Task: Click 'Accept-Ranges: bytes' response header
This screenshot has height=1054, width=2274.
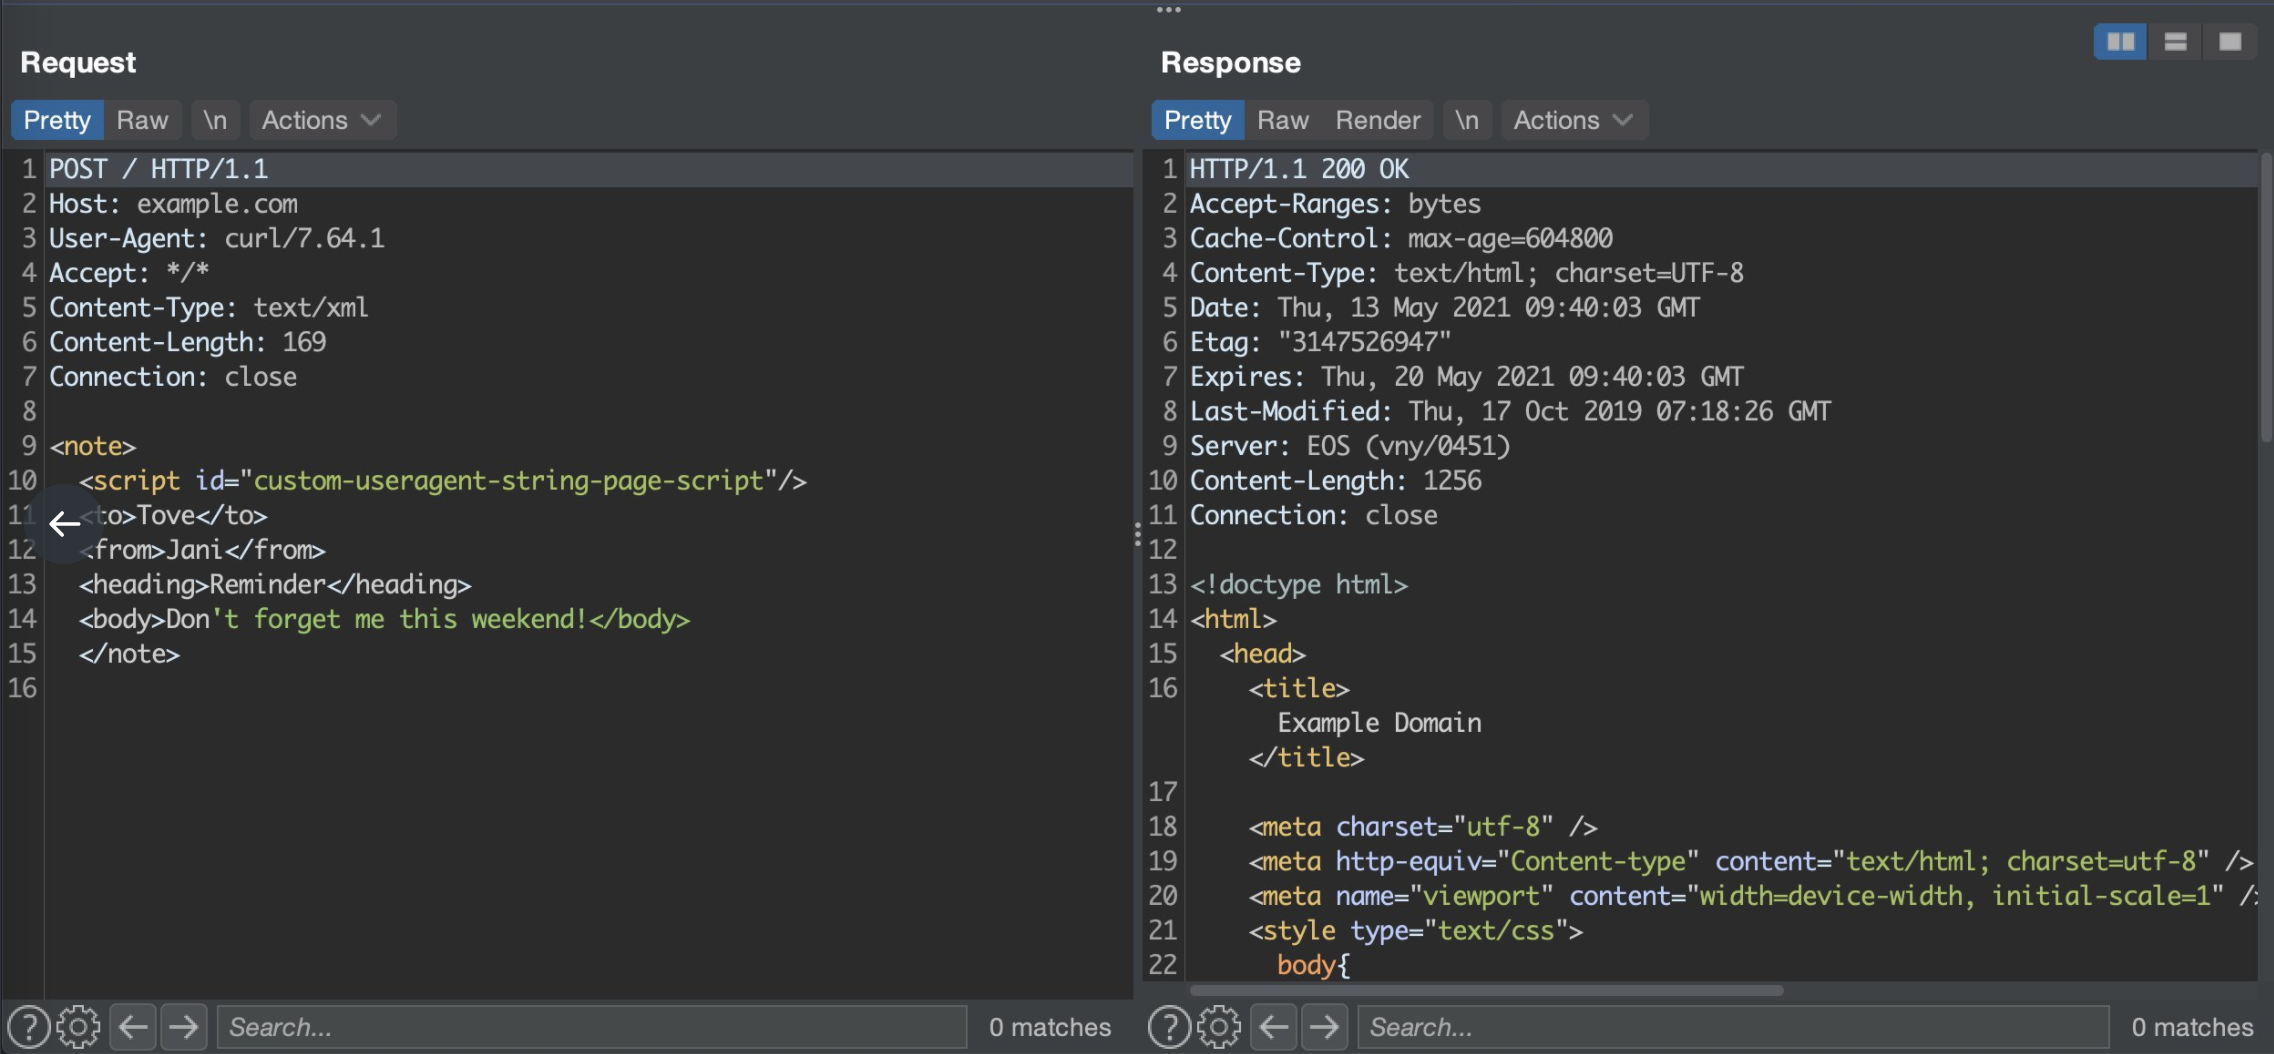Action: coord(1336,204)
